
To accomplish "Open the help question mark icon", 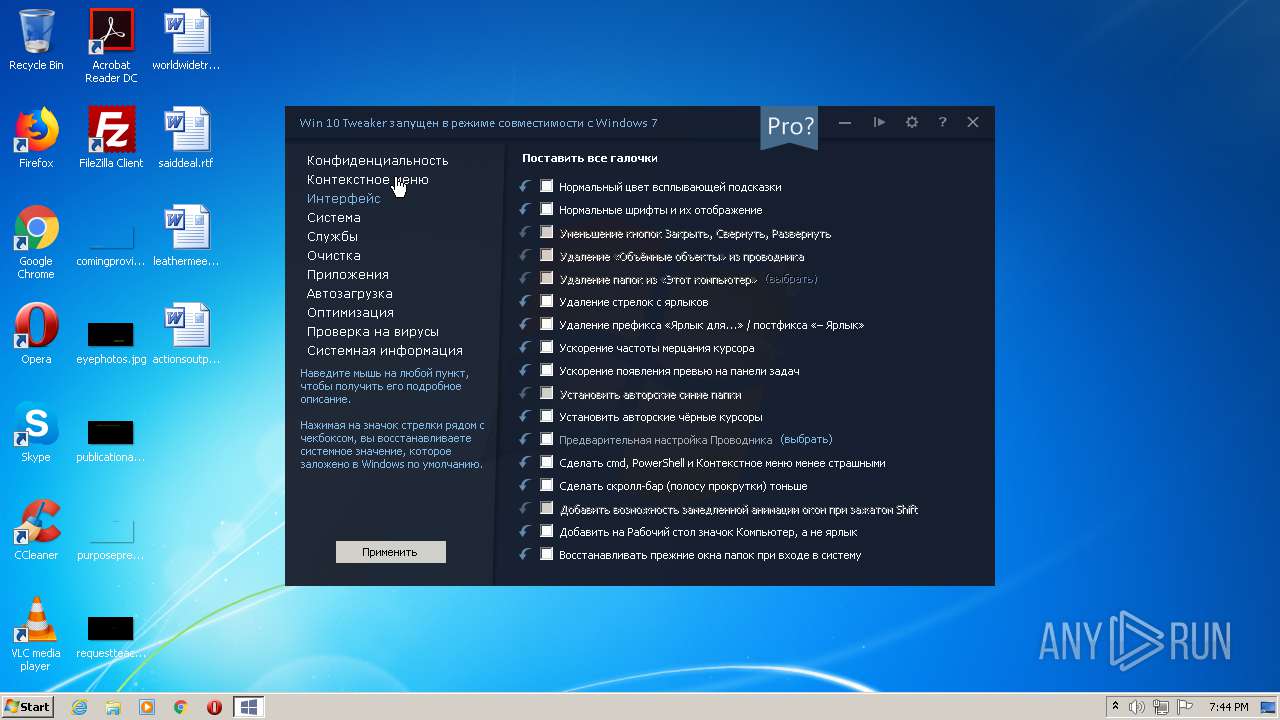I will click(x=942, y=122).
